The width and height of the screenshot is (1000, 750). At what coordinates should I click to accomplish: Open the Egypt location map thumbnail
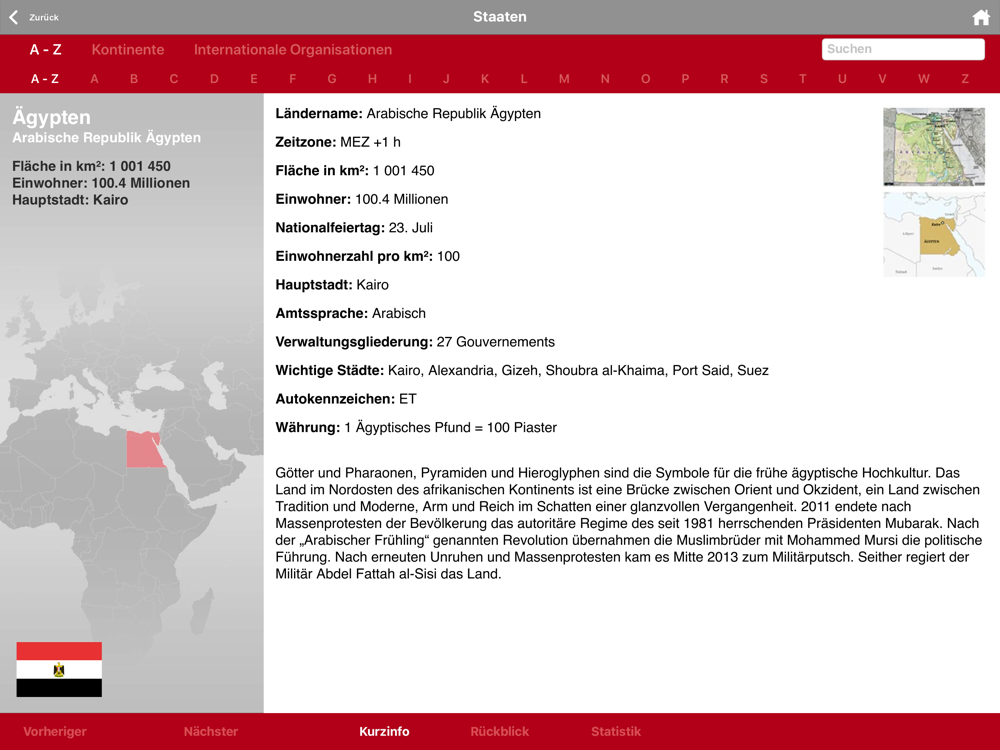[x=934, y=235]
